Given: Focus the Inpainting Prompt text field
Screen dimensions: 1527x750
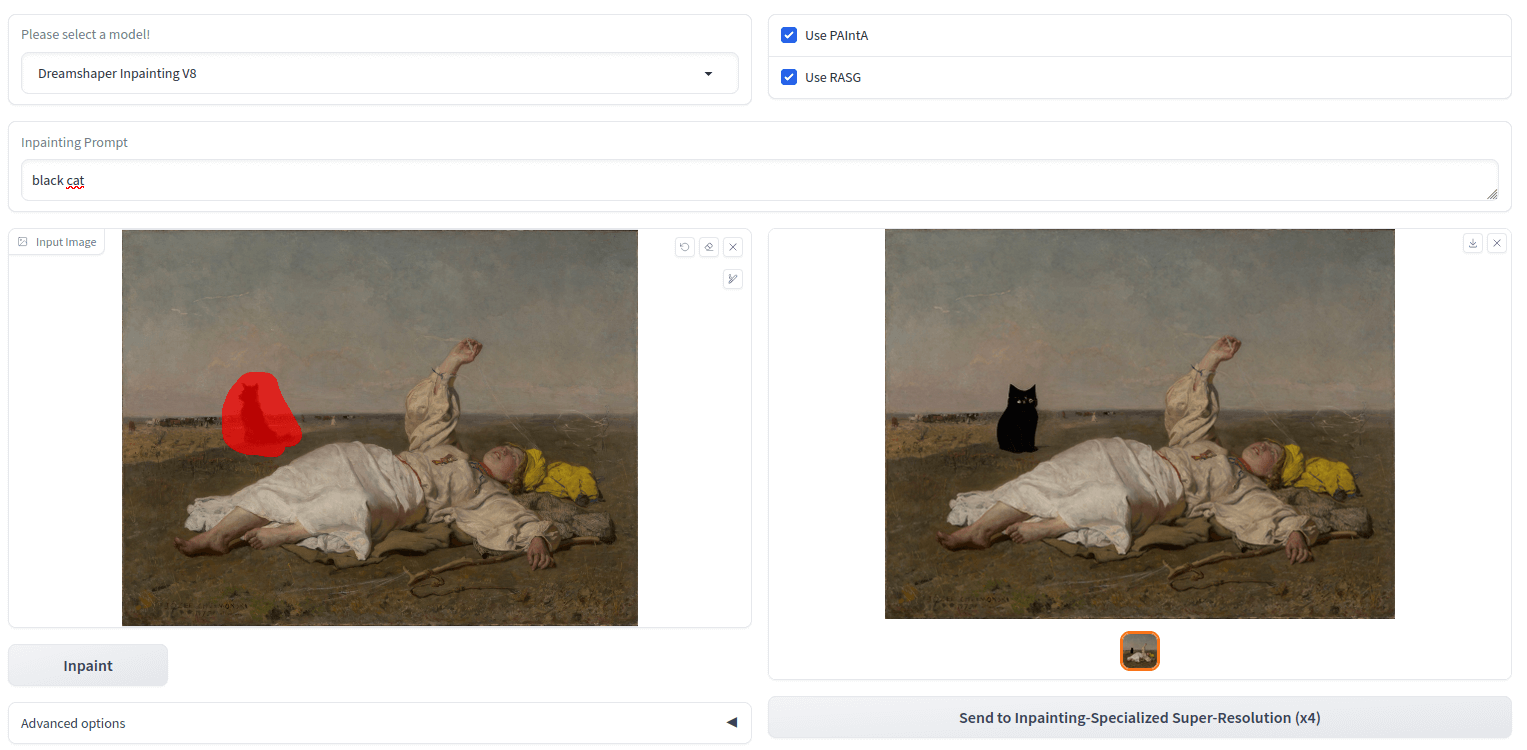Looking at the screenshot, I should (760, 180).
